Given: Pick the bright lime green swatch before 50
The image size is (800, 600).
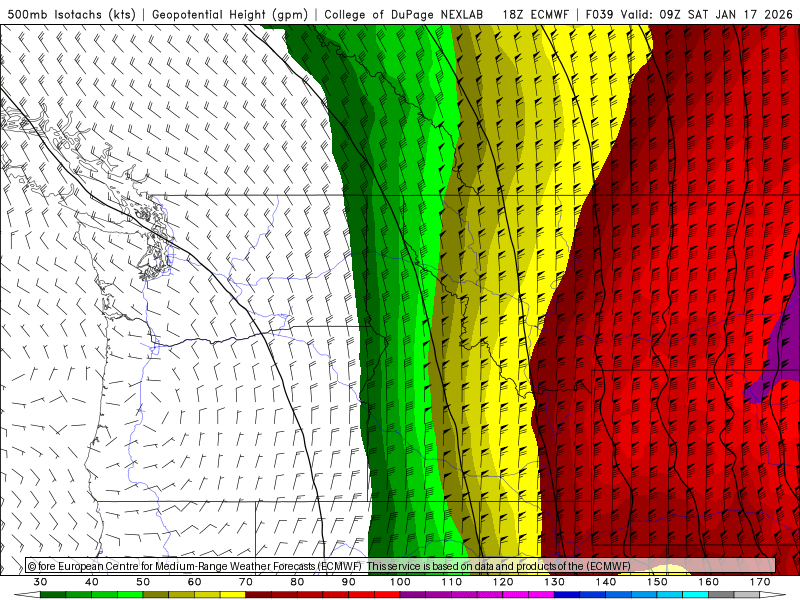Looking at the screenshot, I should [130, 595].
